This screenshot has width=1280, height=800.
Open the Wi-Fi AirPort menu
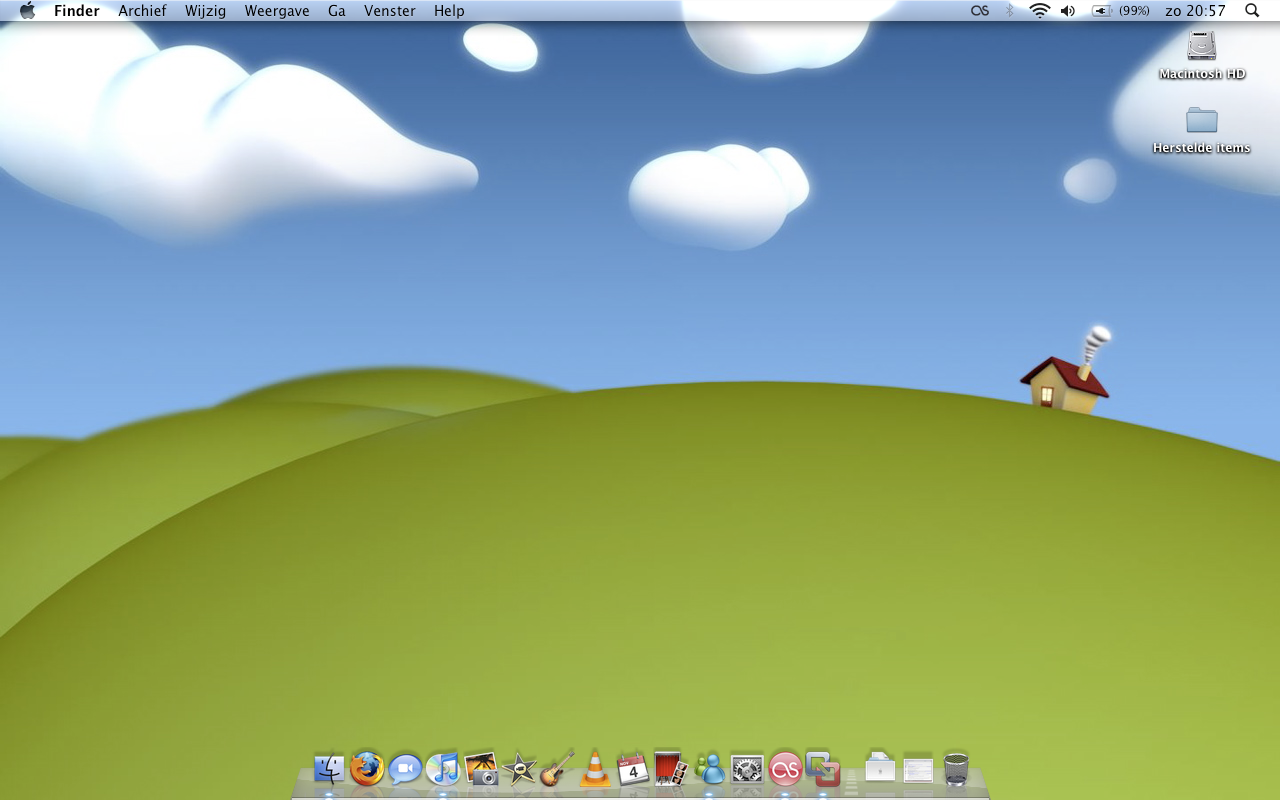pyautogui.click(x=1040, y=11)
